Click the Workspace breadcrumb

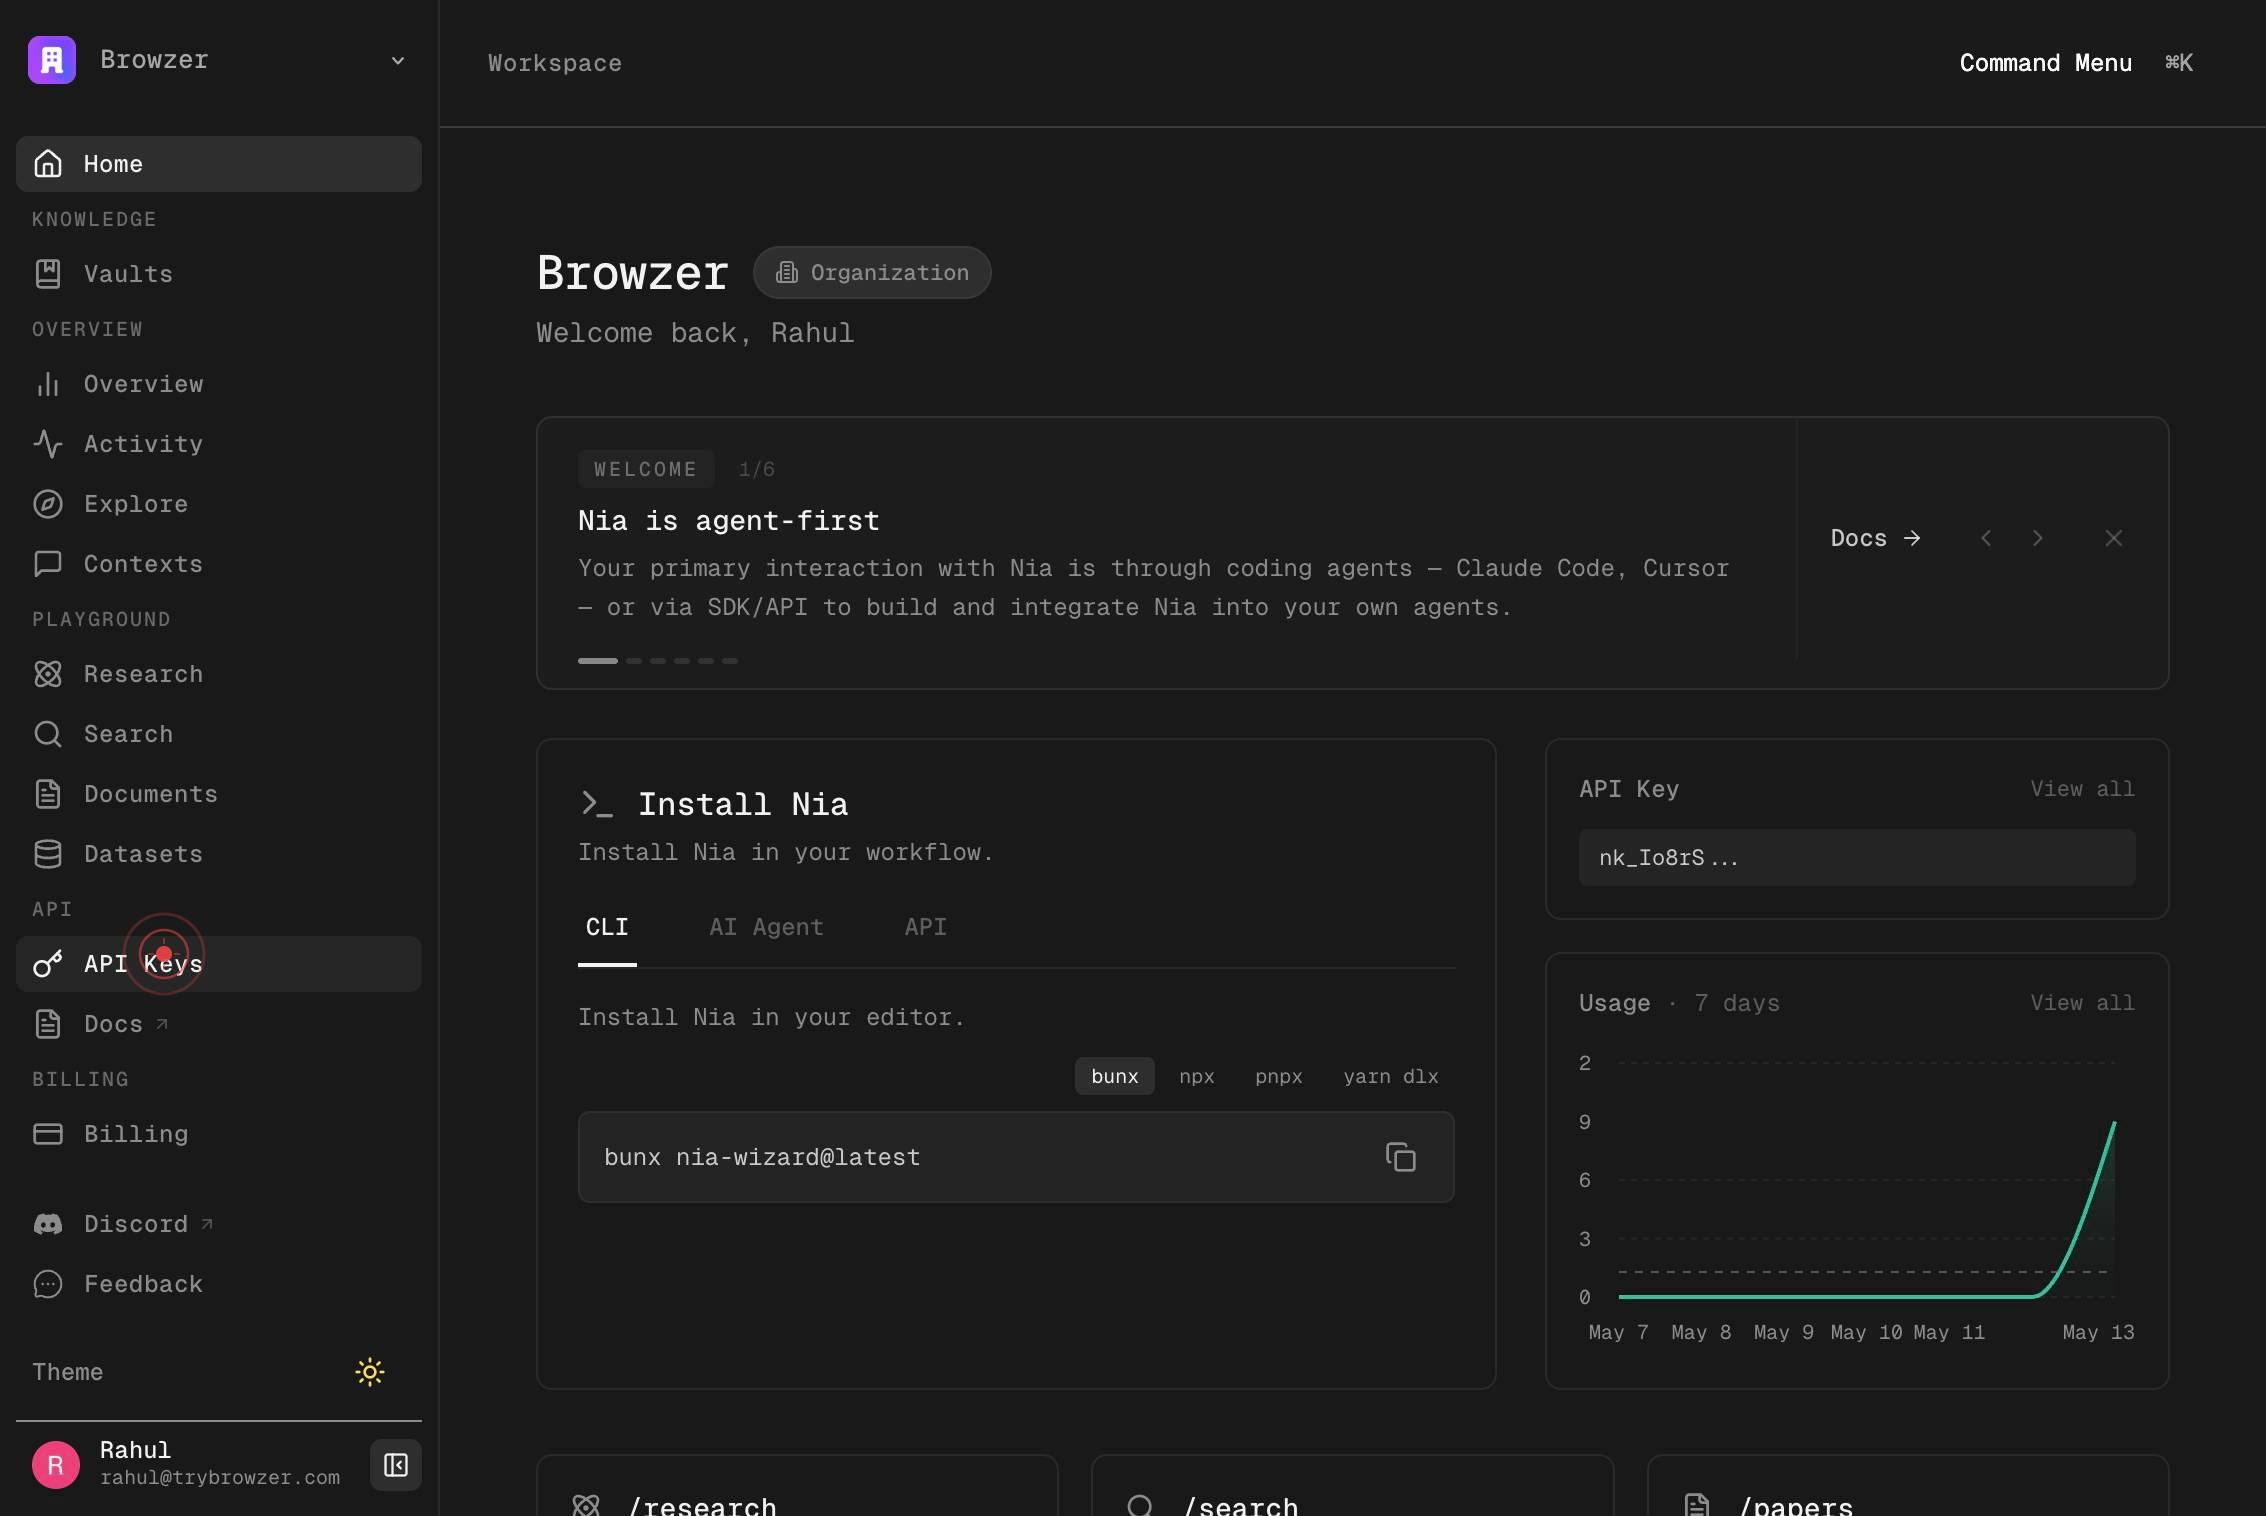tap(555, 63)
